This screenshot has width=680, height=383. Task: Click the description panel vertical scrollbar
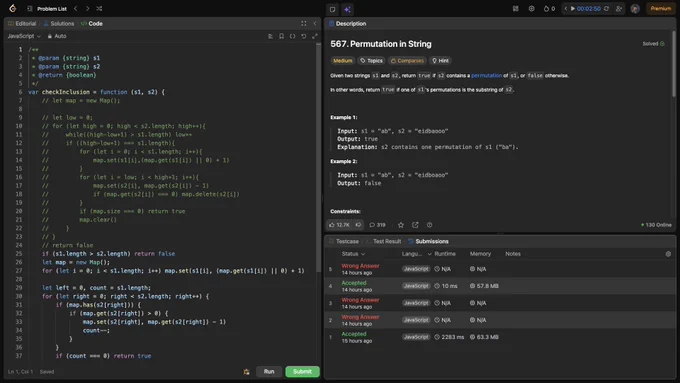click(673, 64)
